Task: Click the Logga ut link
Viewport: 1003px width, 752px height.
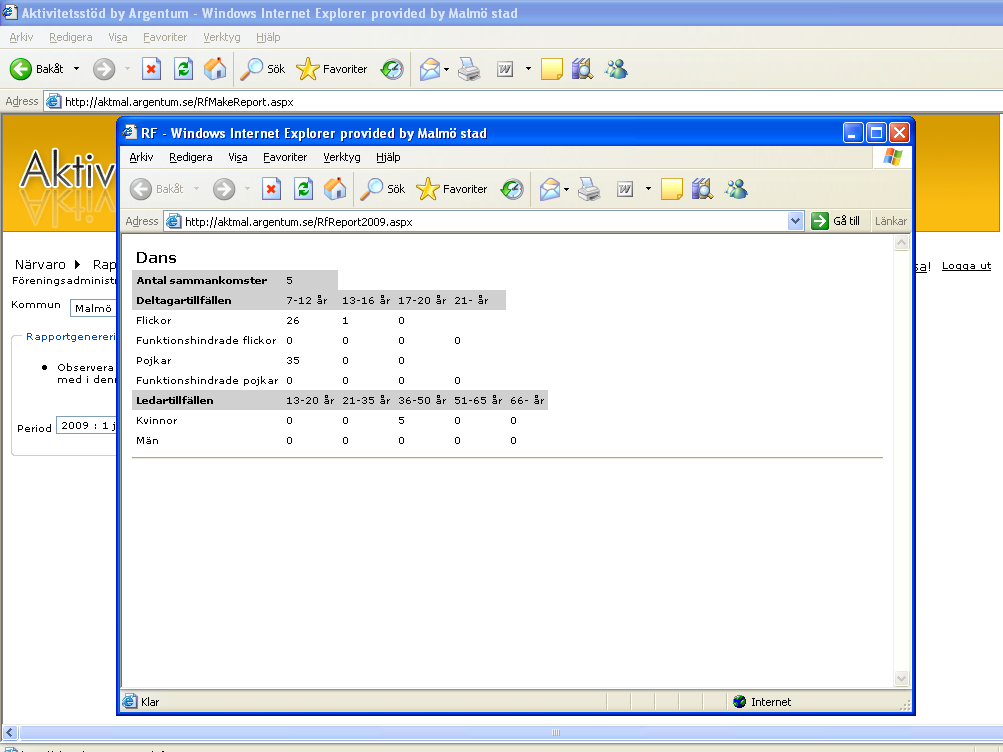Action: [966, 266]
